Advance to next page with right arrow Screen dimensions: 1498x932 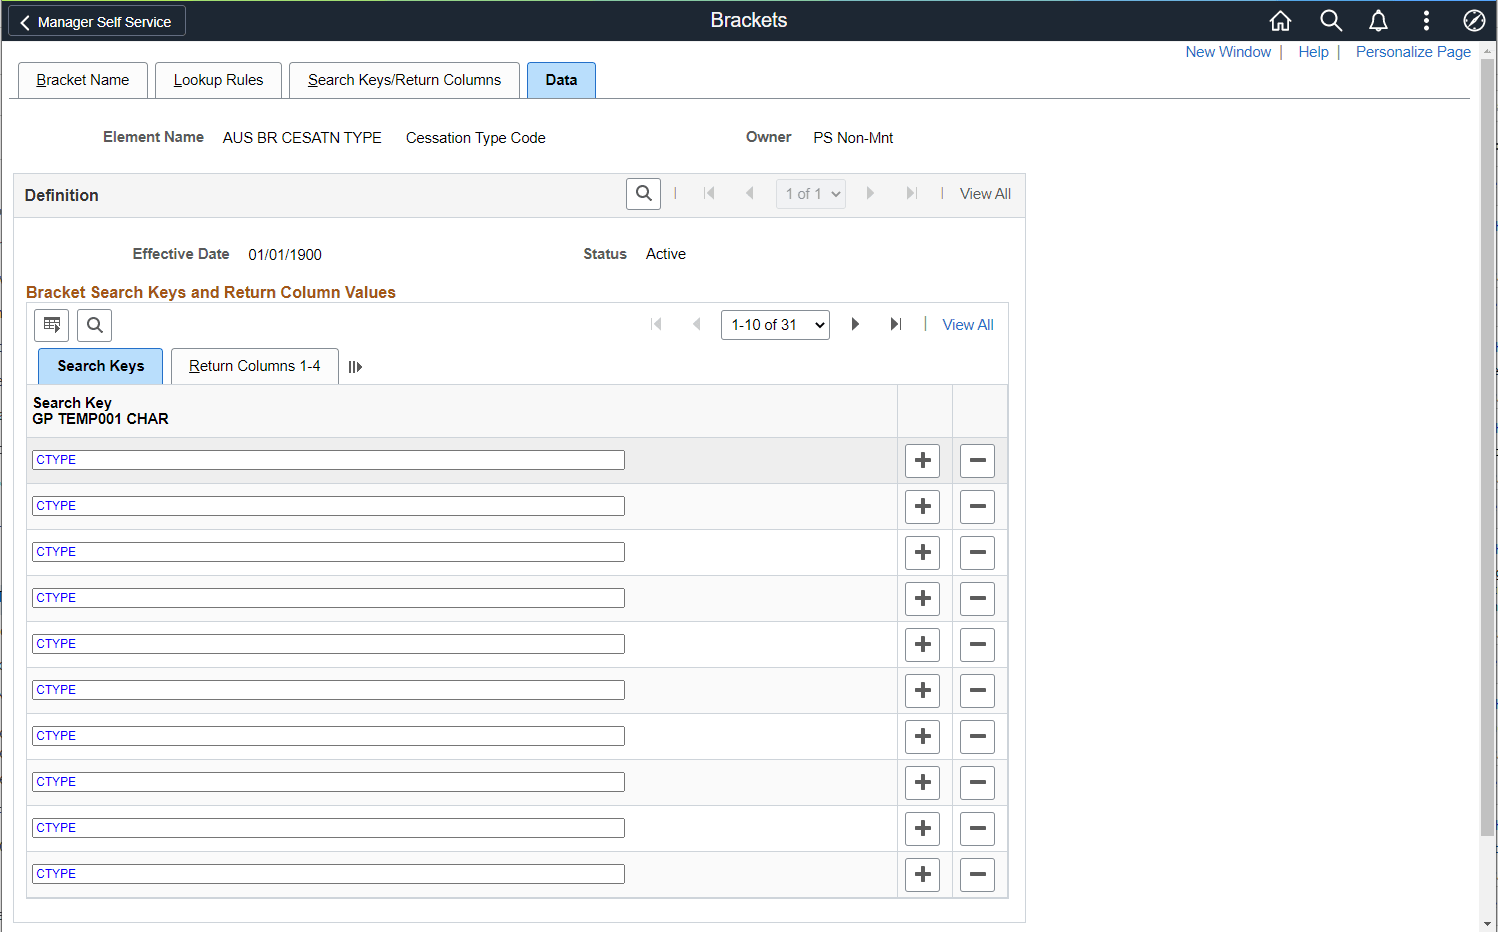(x=855, y=324)
